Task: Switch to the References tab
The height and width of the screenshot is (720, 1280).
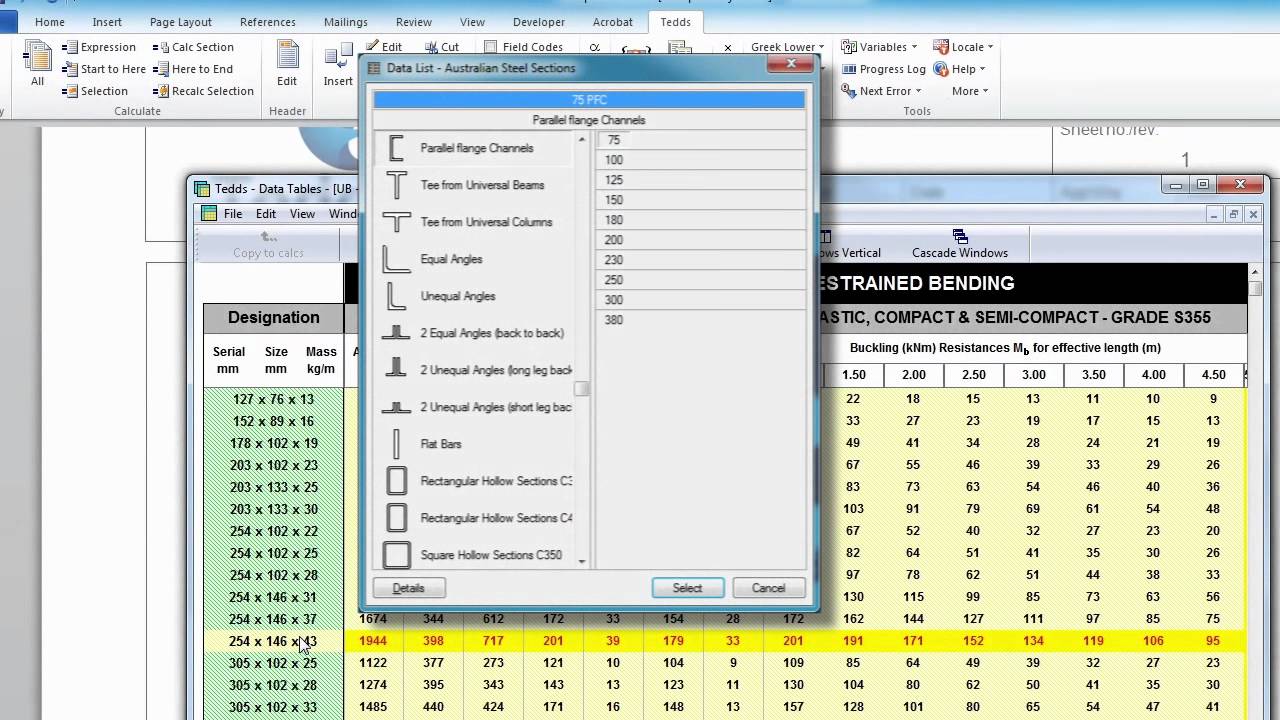Action: (x=268, y=22)
